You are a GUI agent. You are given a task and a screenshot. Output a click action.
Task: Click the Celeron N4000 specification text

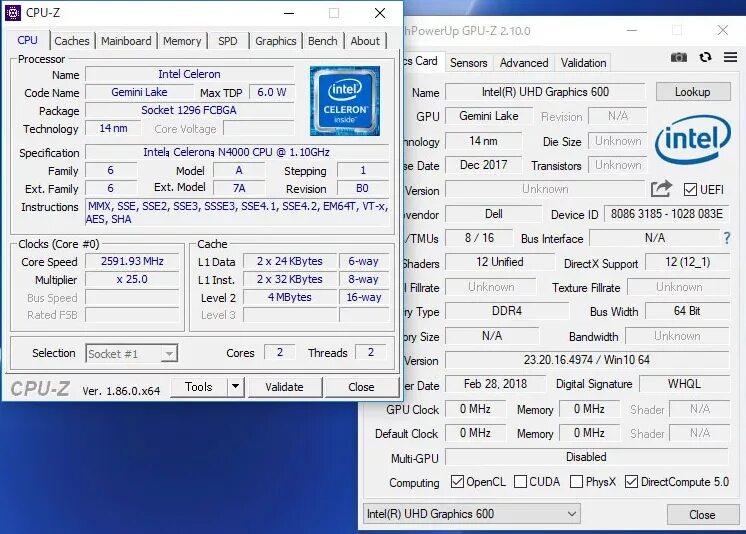point(237,152)
